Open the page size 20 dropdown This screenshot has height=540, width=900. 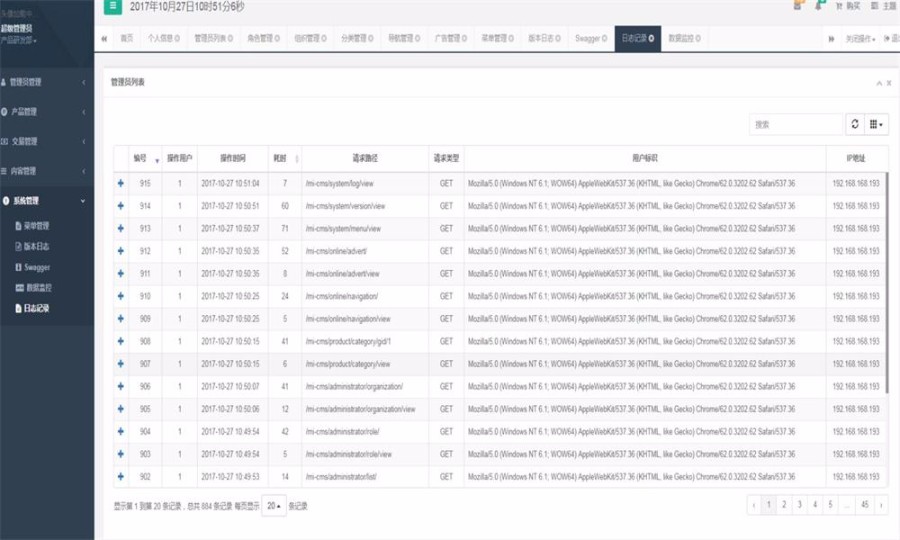point(274,506)
